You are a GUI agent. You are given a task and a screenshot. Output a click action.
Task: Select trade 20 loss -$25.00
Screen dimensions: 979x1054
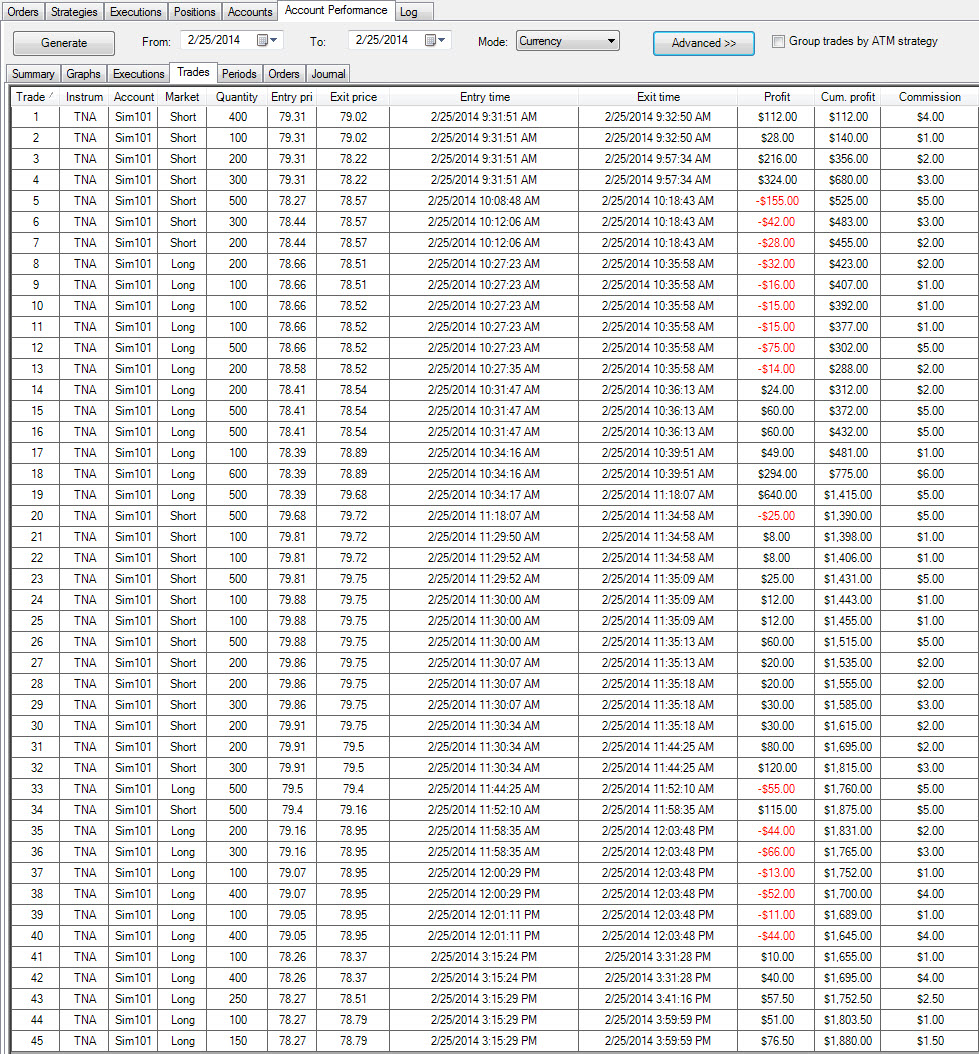pyautogui.click(x=777, y=516)
